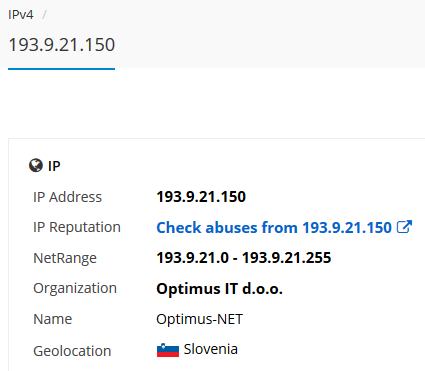Click NetRange value 193.9.21.0 - 193.9.21.255
Image resolution: width=425 pixels, height=371 pixels.
pos(244,258)
